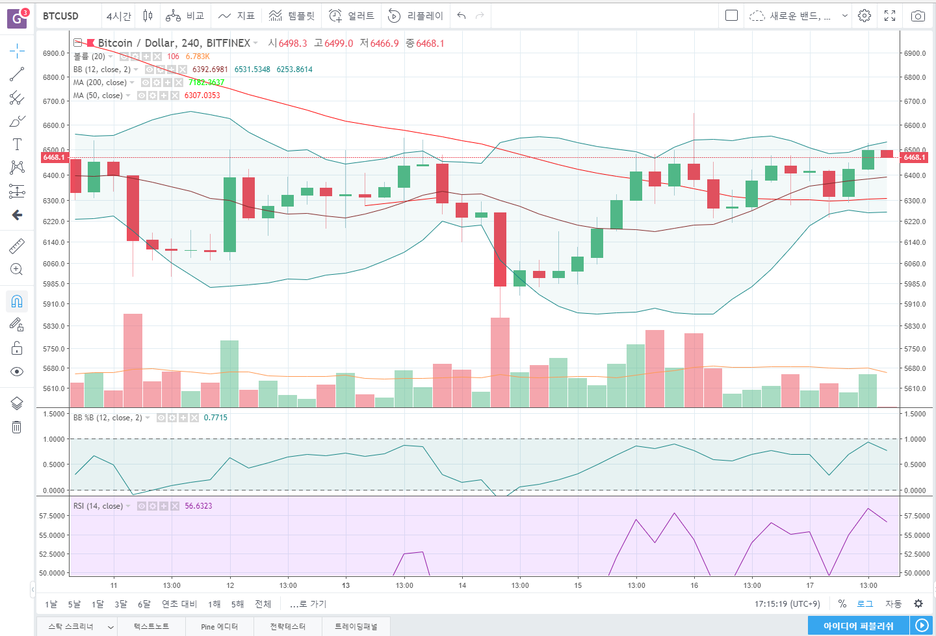Click the 비교 compare button
936x636 pixels.
point(185,16)
